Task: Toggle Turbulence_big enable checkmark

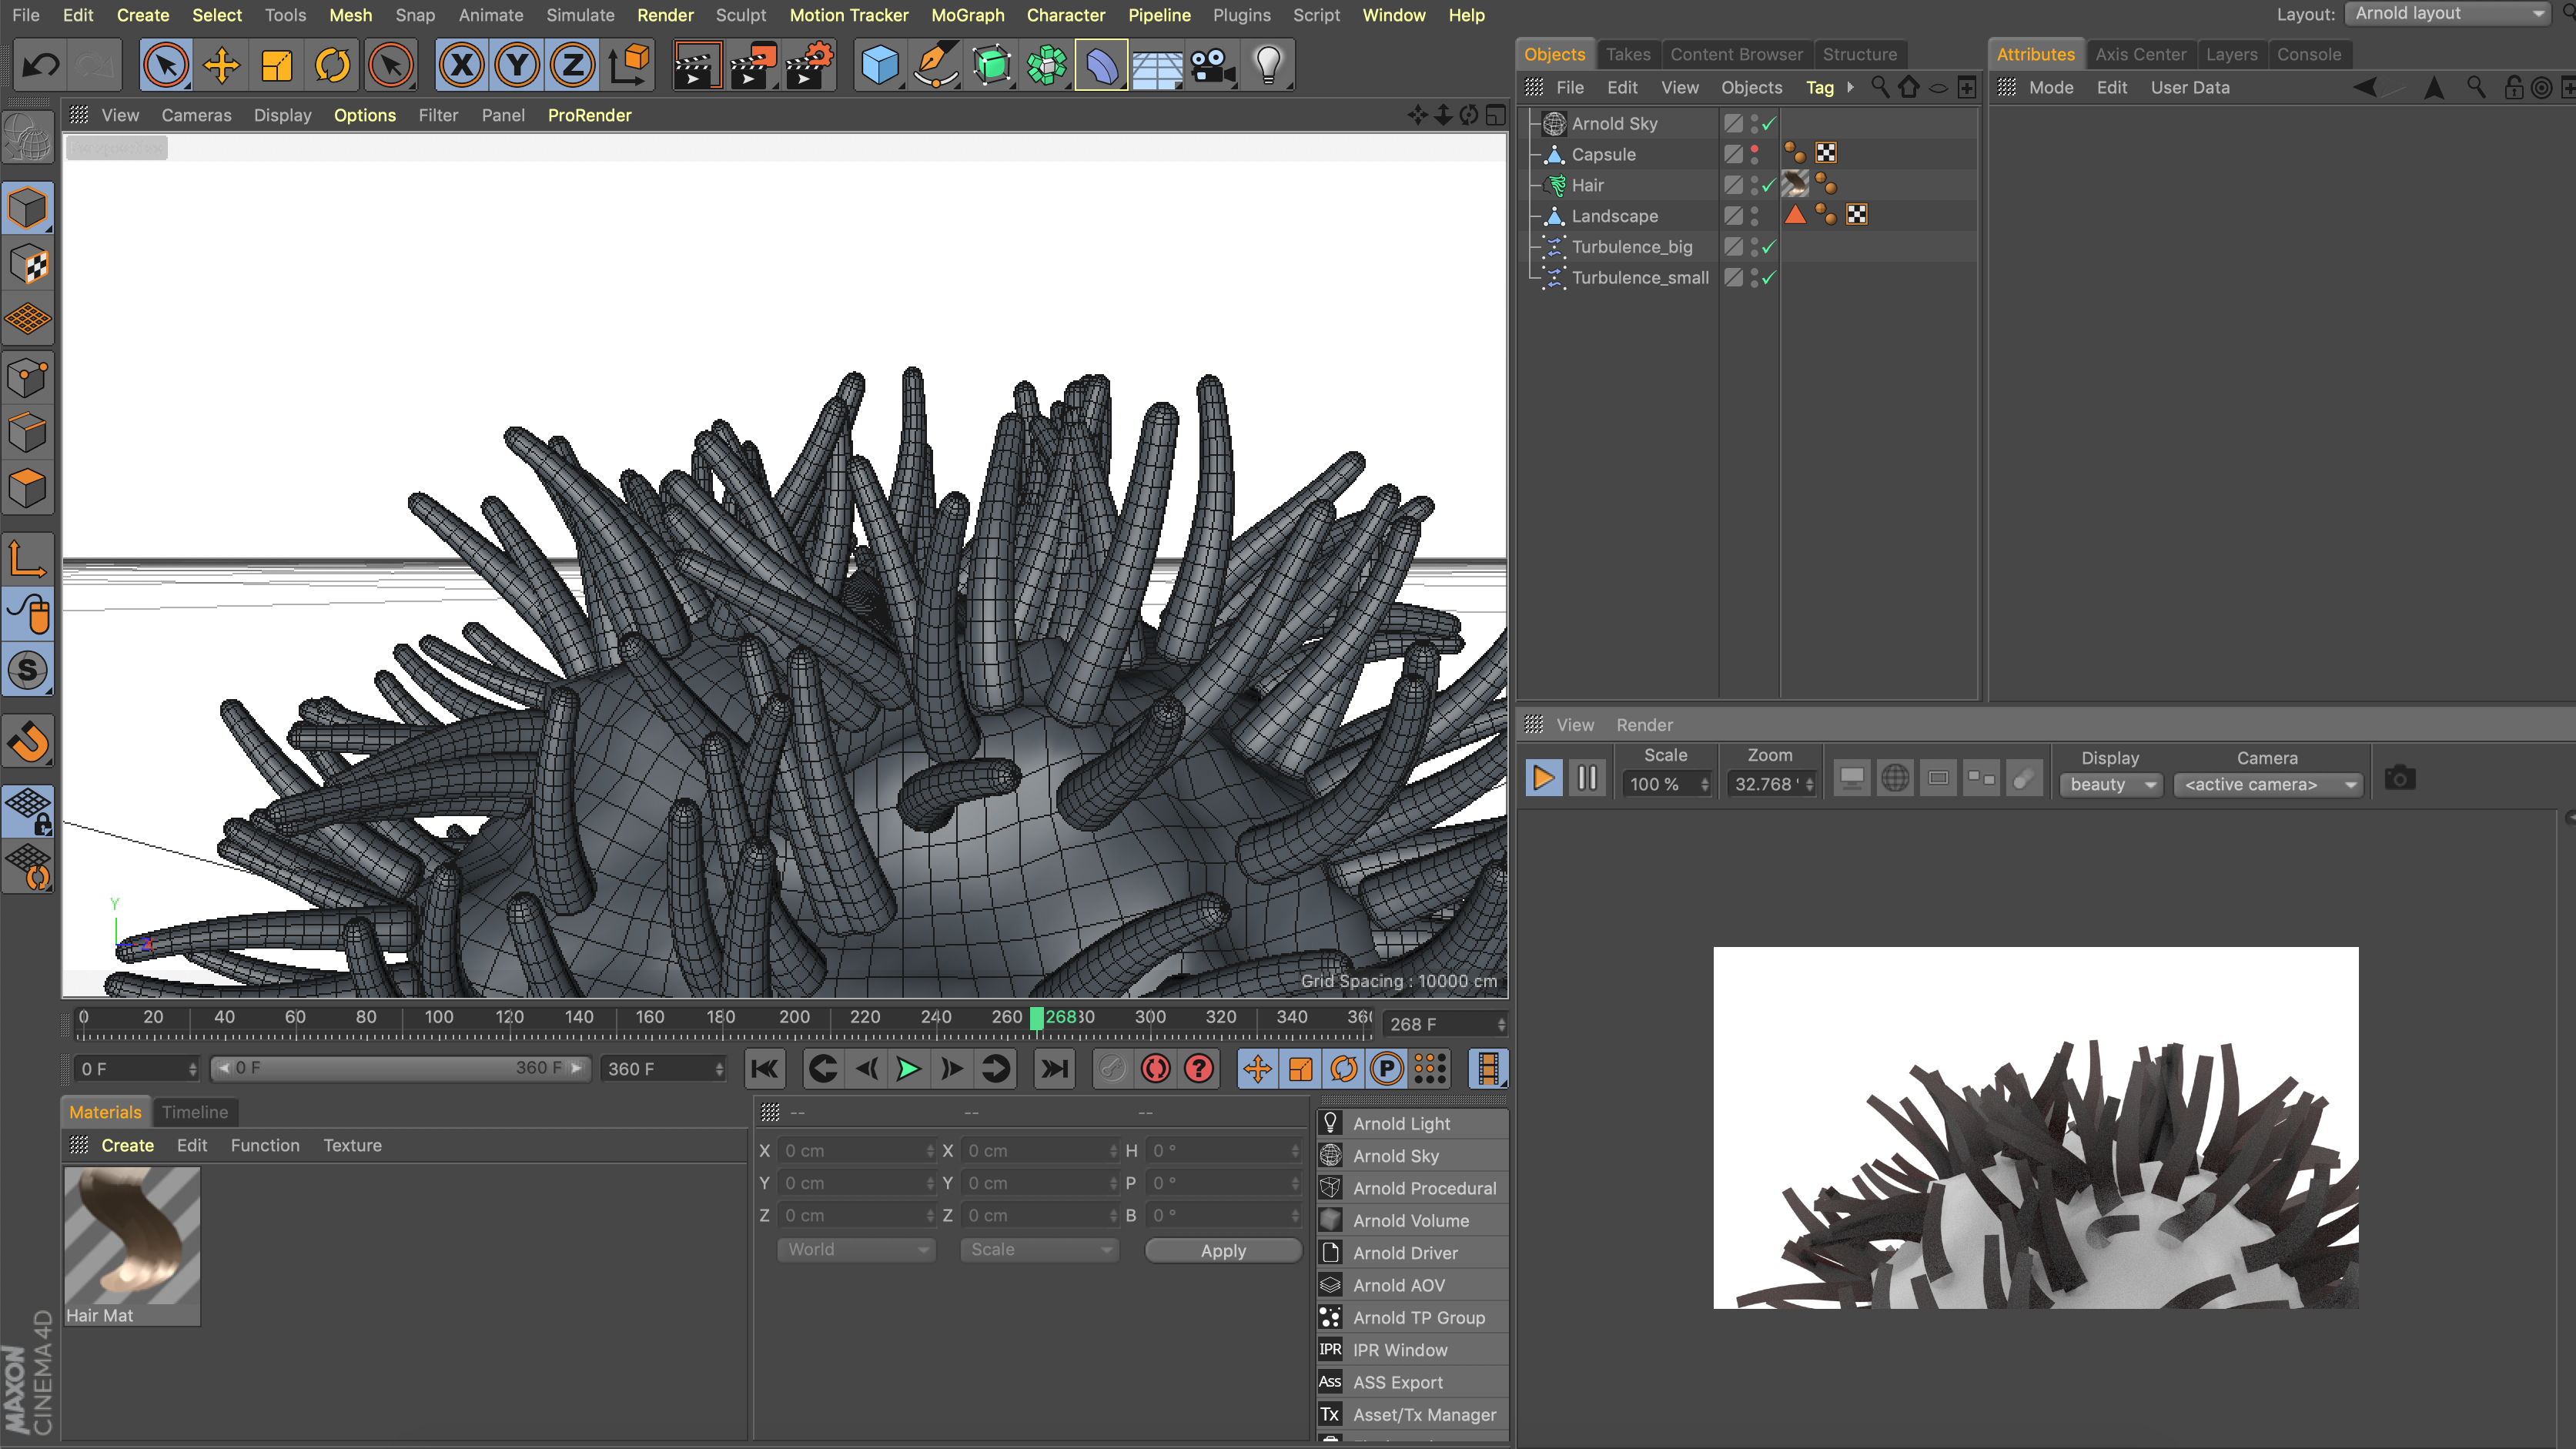Action: pyautogui.click(x=1768, y=247)
